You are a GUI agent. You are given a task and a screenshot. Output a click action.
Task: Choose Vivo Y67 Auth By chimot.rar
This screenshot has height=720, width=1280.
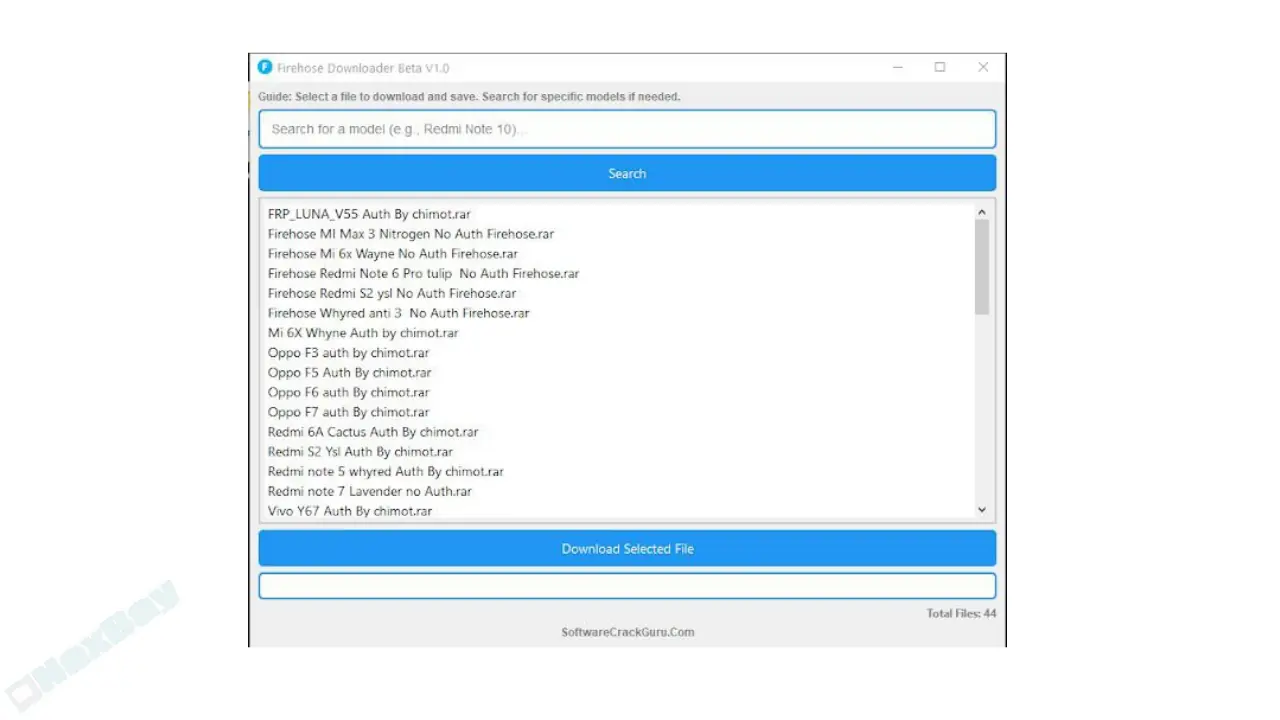tap(349, 511)
